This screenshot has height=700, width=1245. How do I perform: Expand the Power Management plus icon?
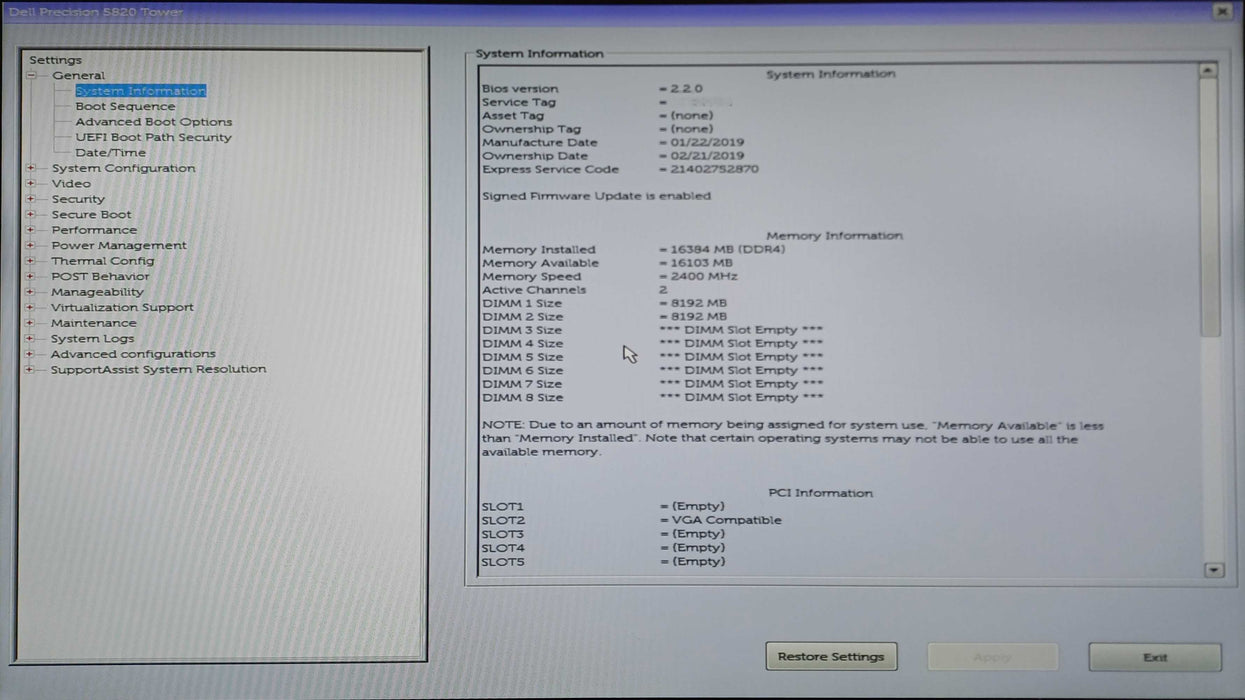click(31, 246)
